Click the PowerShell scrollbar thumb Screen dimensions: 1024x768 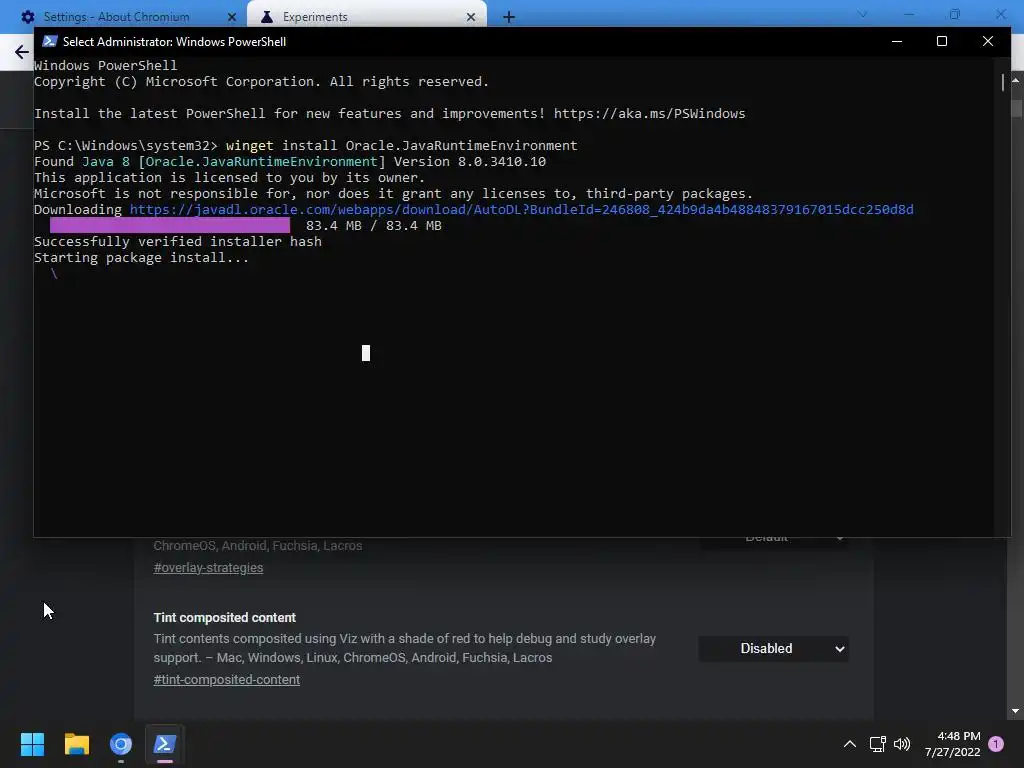pyautogui.click(x=1002, y=82)
